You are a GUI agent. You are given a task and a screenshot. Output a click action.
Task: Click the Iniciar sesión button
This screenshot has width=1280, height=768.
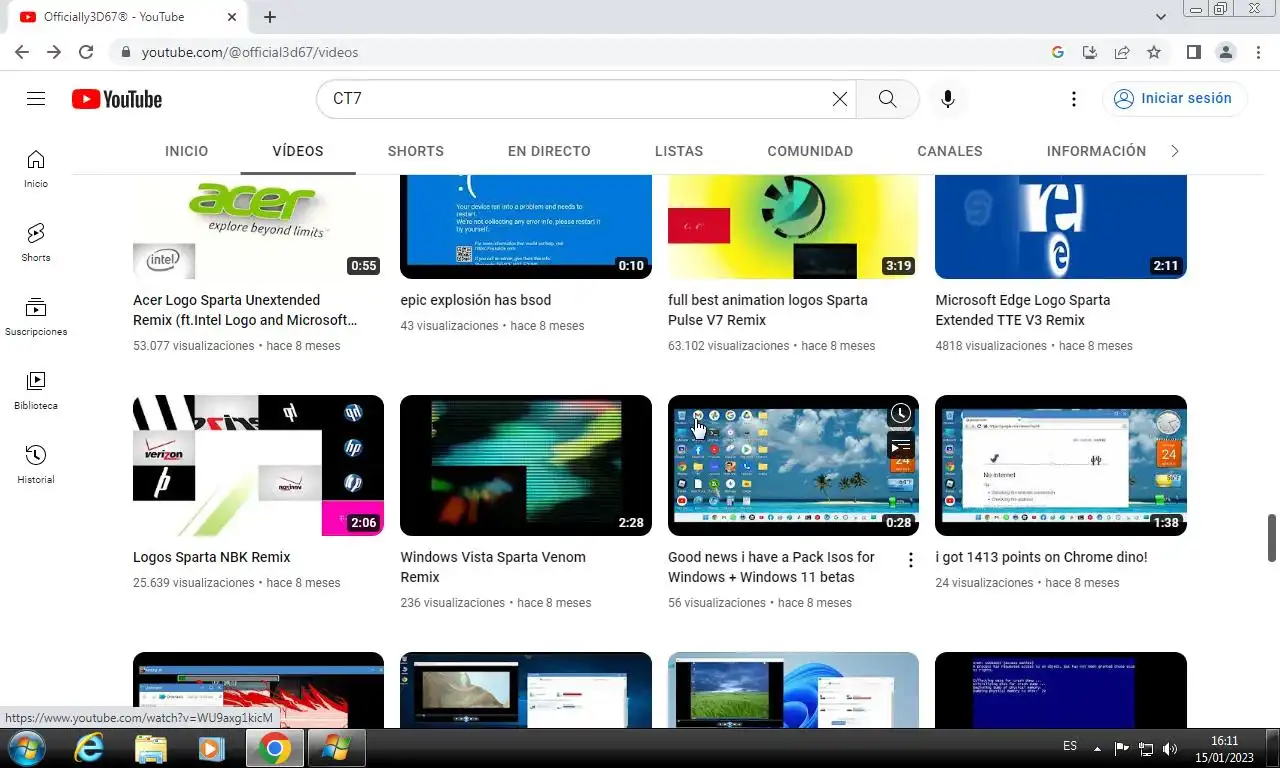tap(1175, 99)
